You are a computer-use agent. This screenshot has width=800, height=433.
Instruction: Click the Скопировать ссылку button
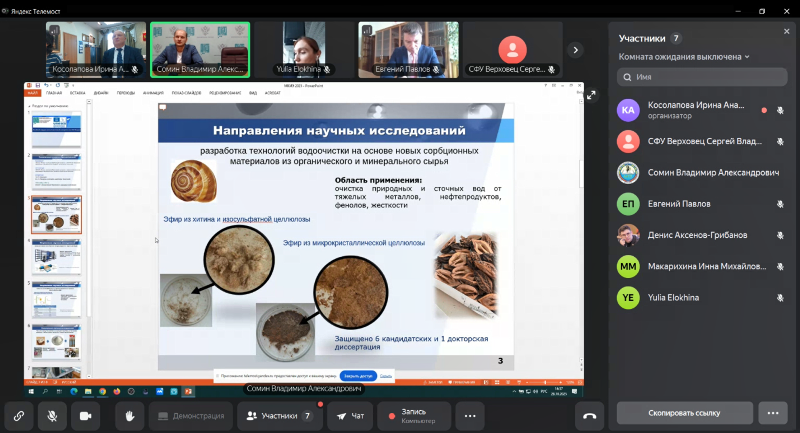point(684,412)
